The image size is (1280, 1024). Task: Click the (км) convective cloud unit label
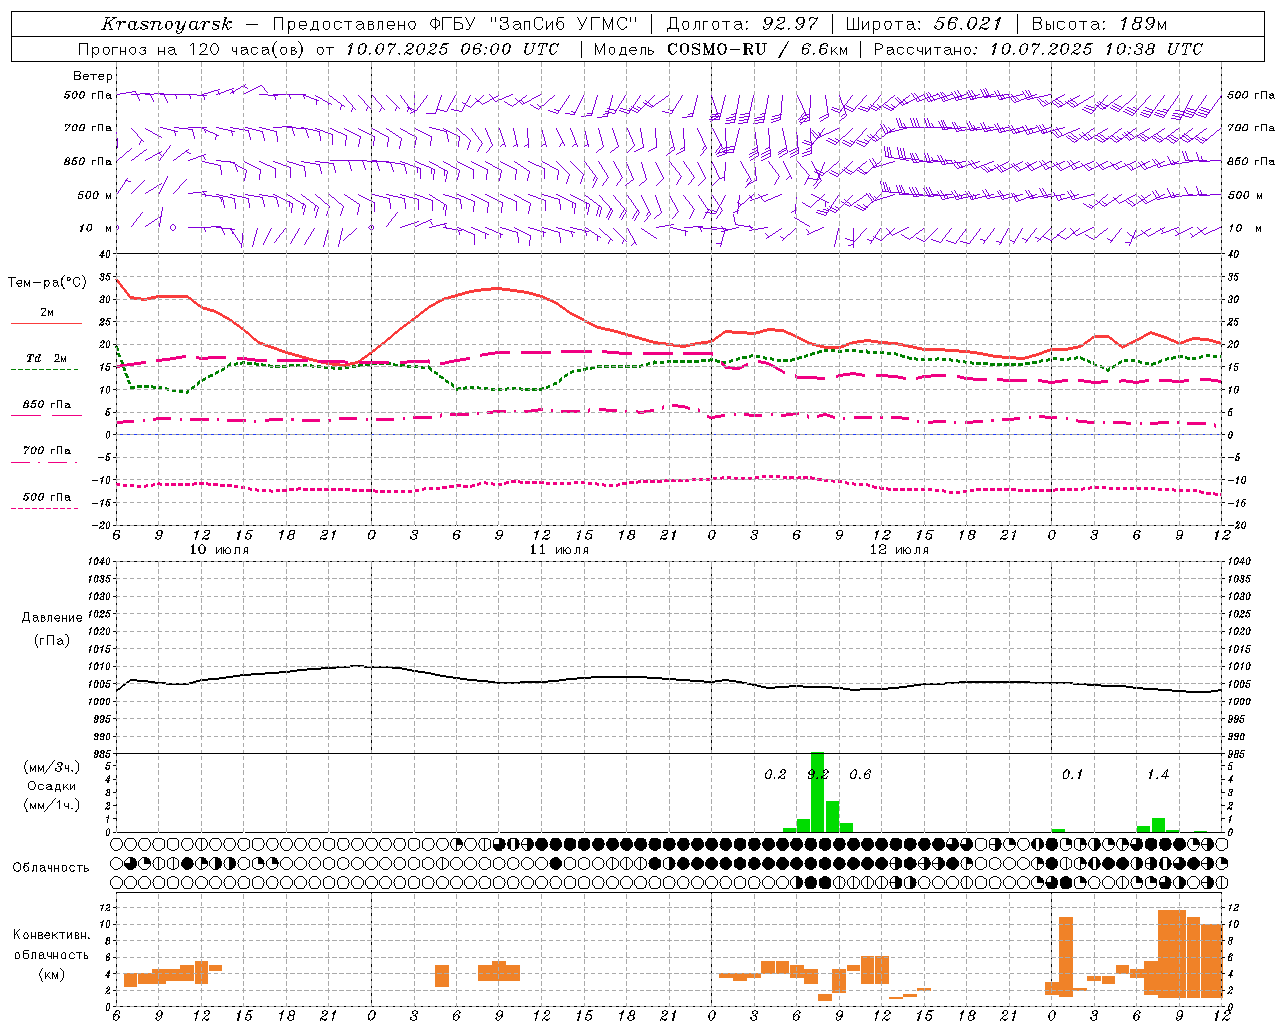click(x=52, y=974)
